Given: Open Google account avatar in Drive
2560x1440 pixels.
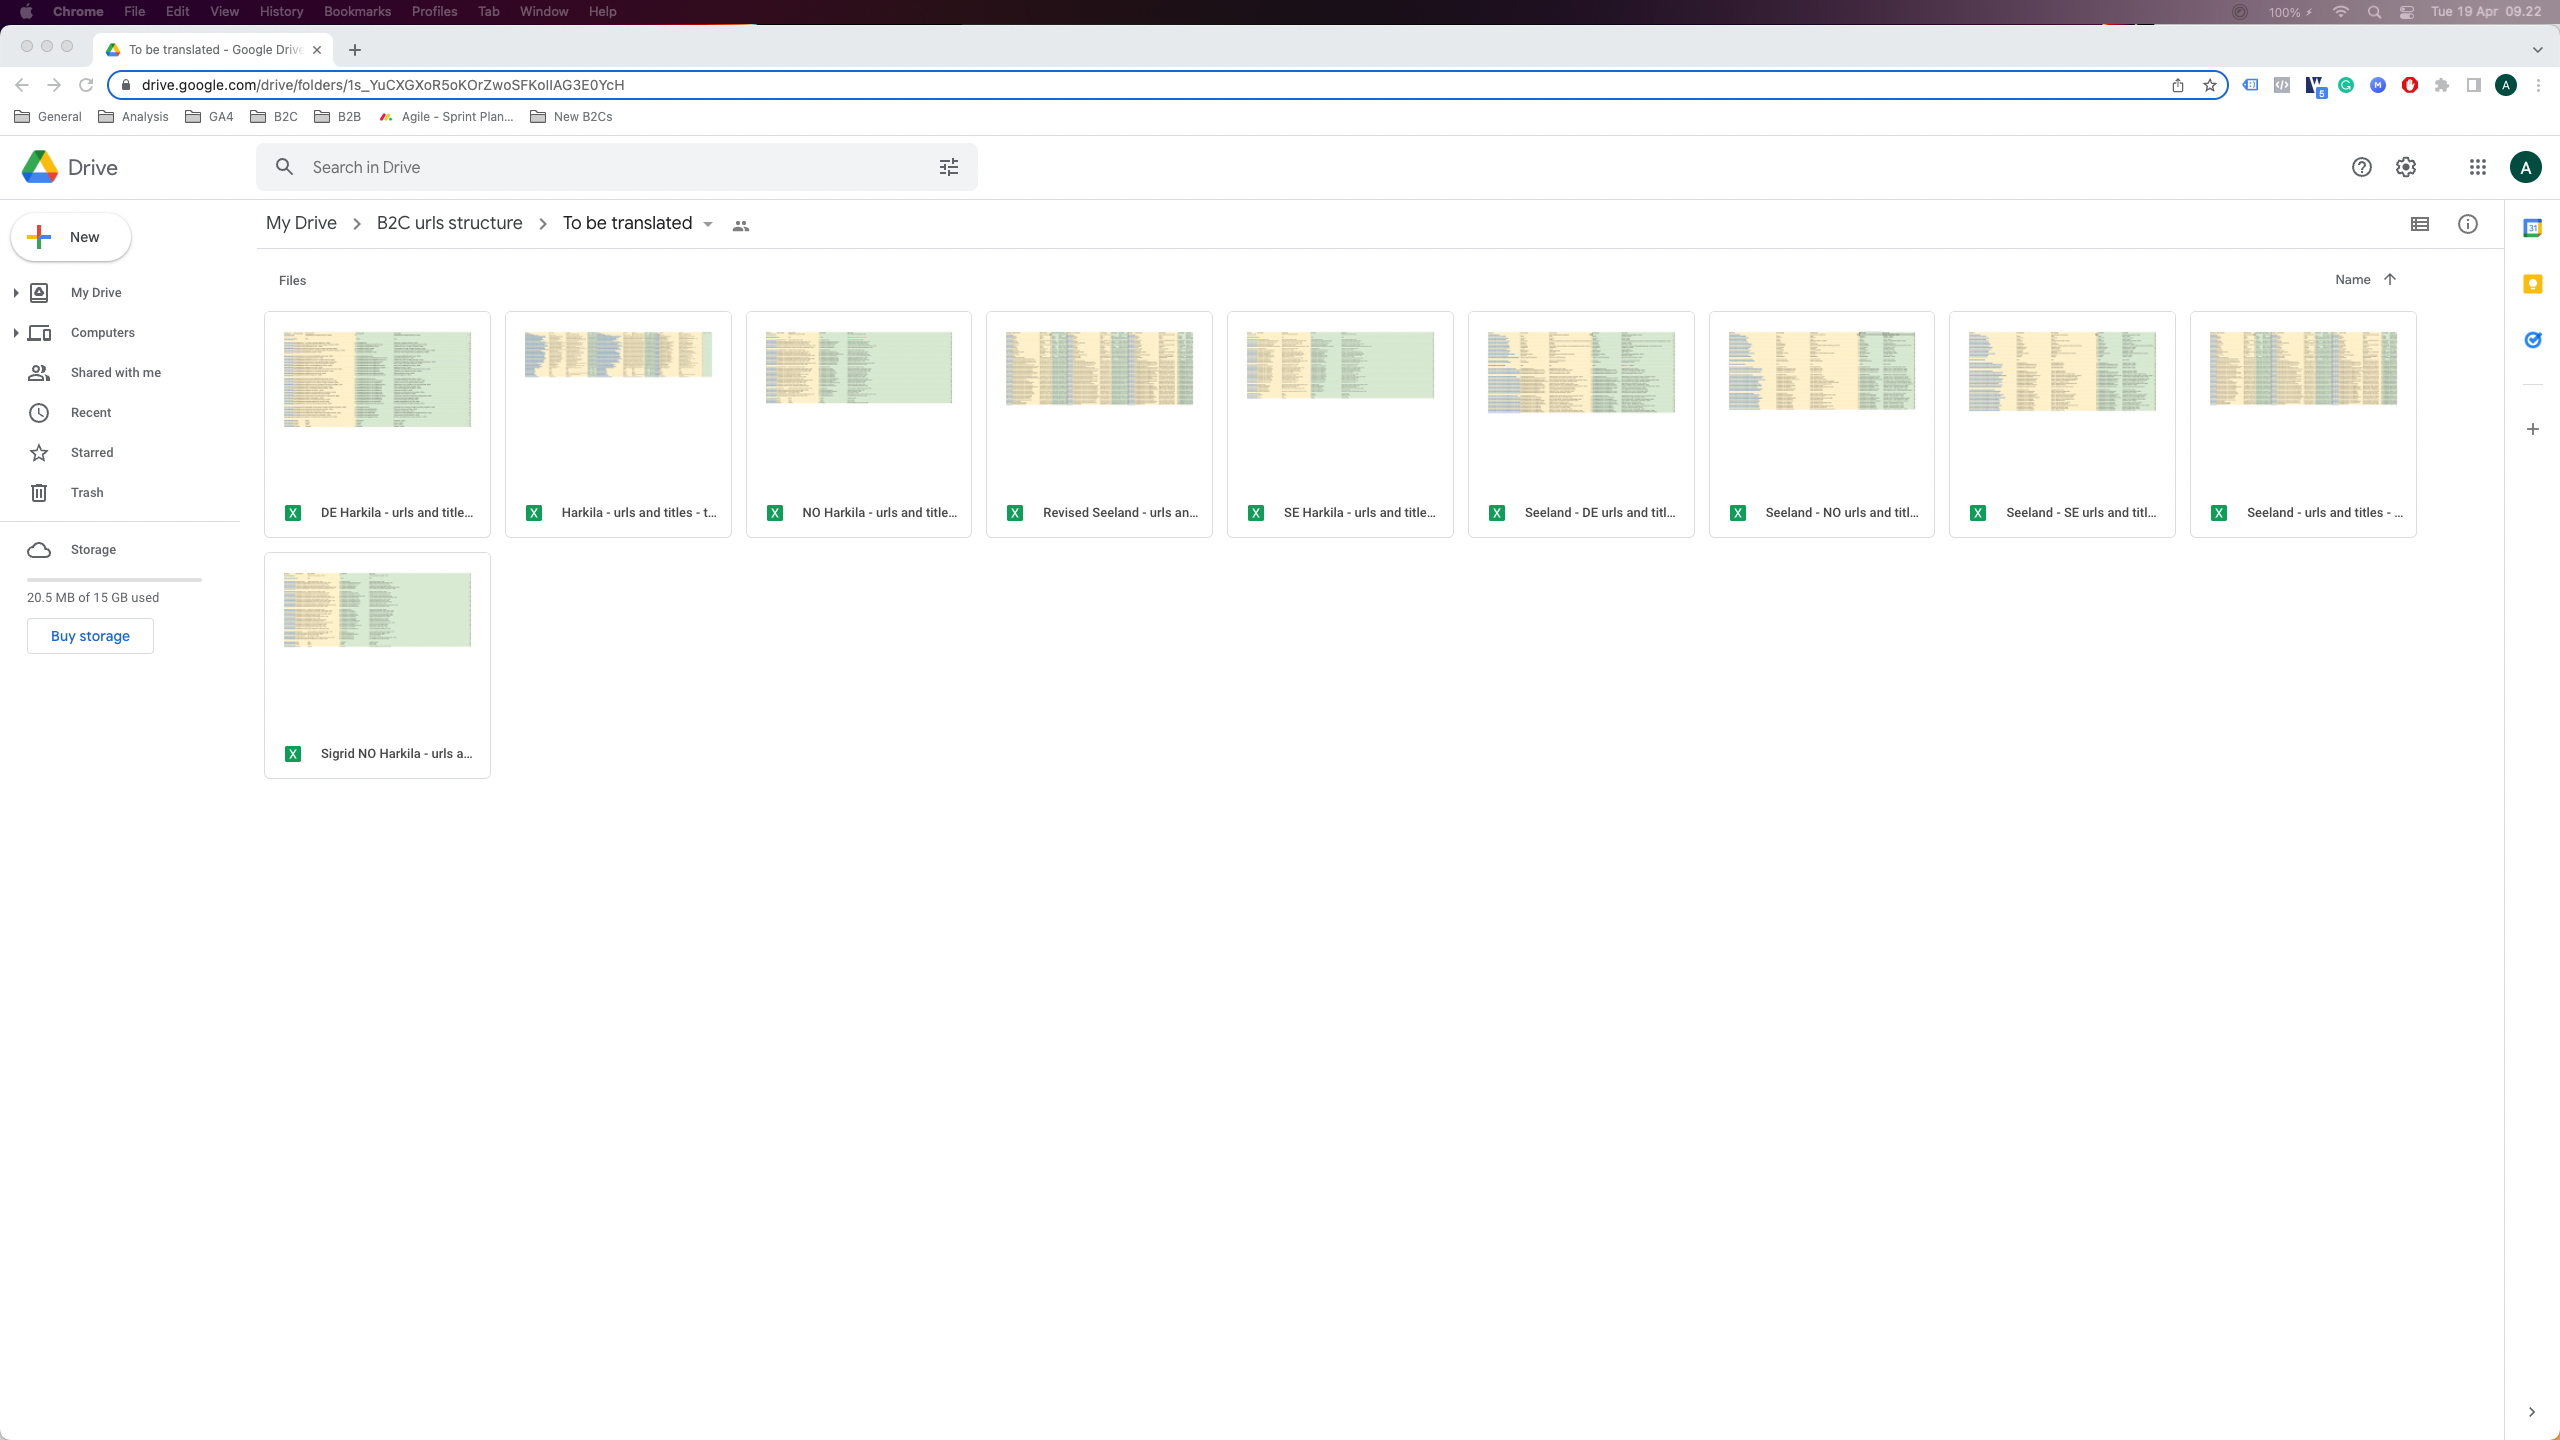Looking at the screenshot, I should [2526, 167].
